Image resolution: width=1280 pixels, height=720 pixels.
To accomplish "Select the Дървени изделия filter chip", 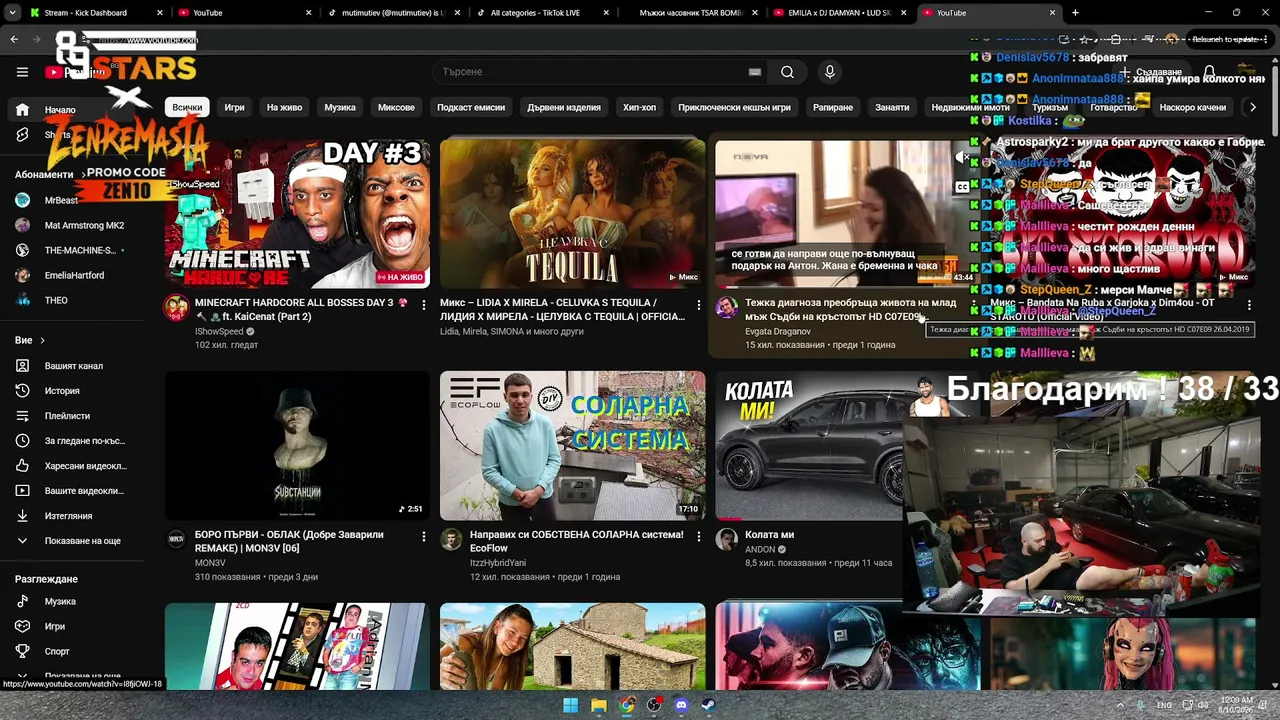I will (564, 107).
